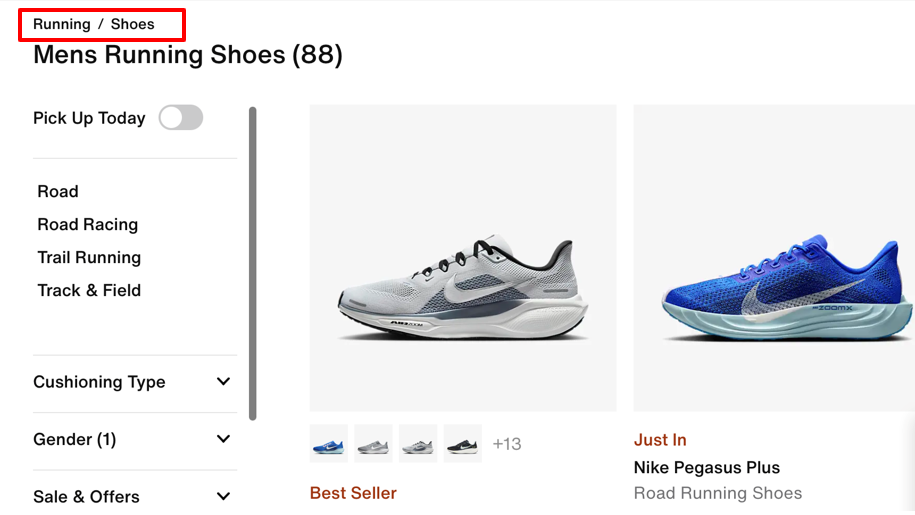Show the +13 more colorways
This screenshot has height=515, width=915.
tap(507, 444)
